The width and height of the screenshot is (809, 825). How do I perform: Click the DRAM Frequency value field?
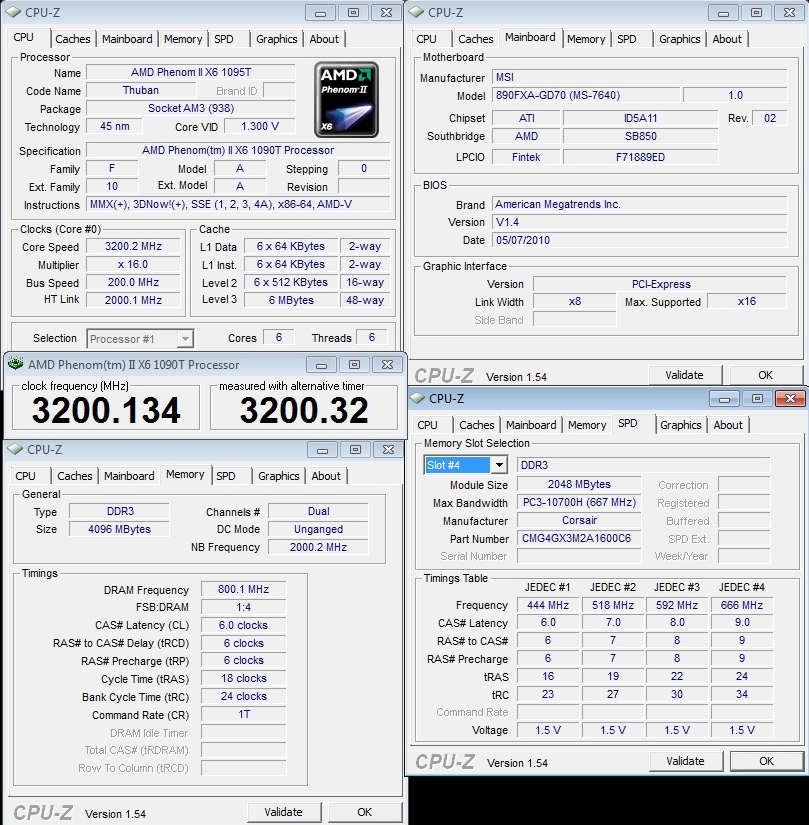click(x=243, y=590)
